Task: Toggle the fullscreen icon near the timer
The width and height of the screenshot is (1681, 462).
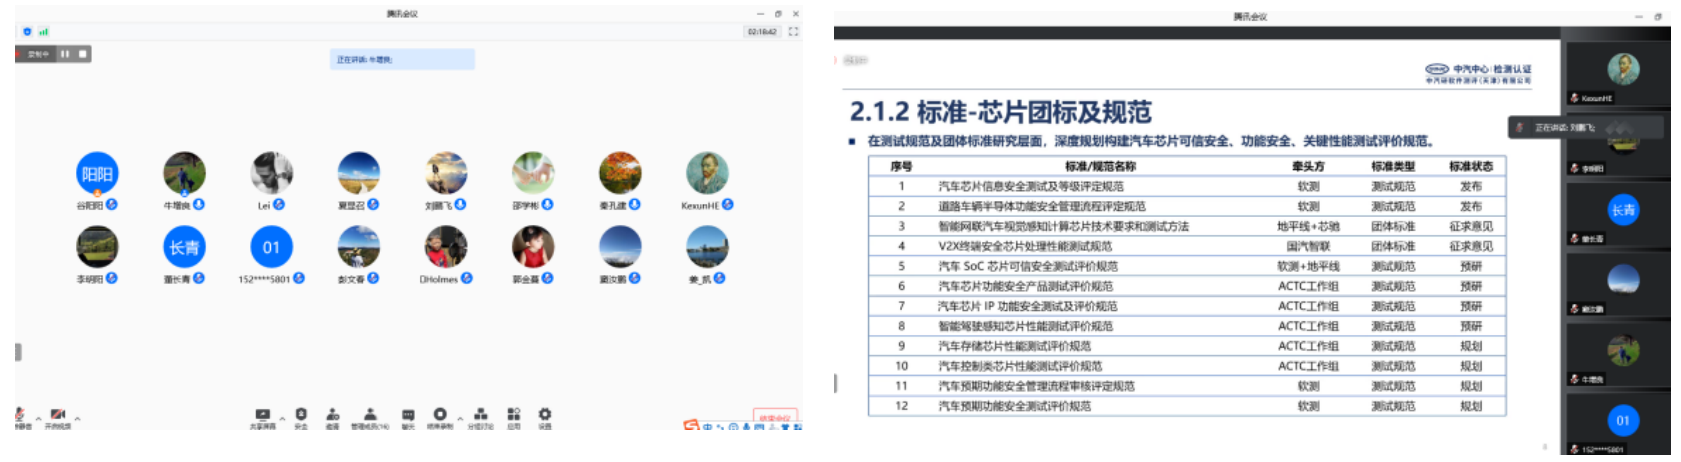Action: pos(793,32)
